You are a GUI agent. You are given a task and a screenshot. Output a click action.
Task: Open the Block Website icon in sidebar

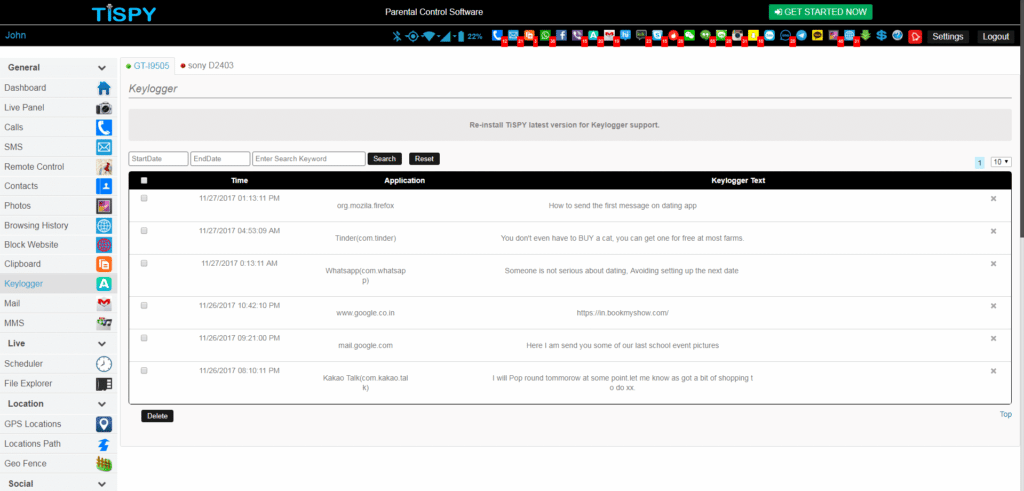point(104,245)
